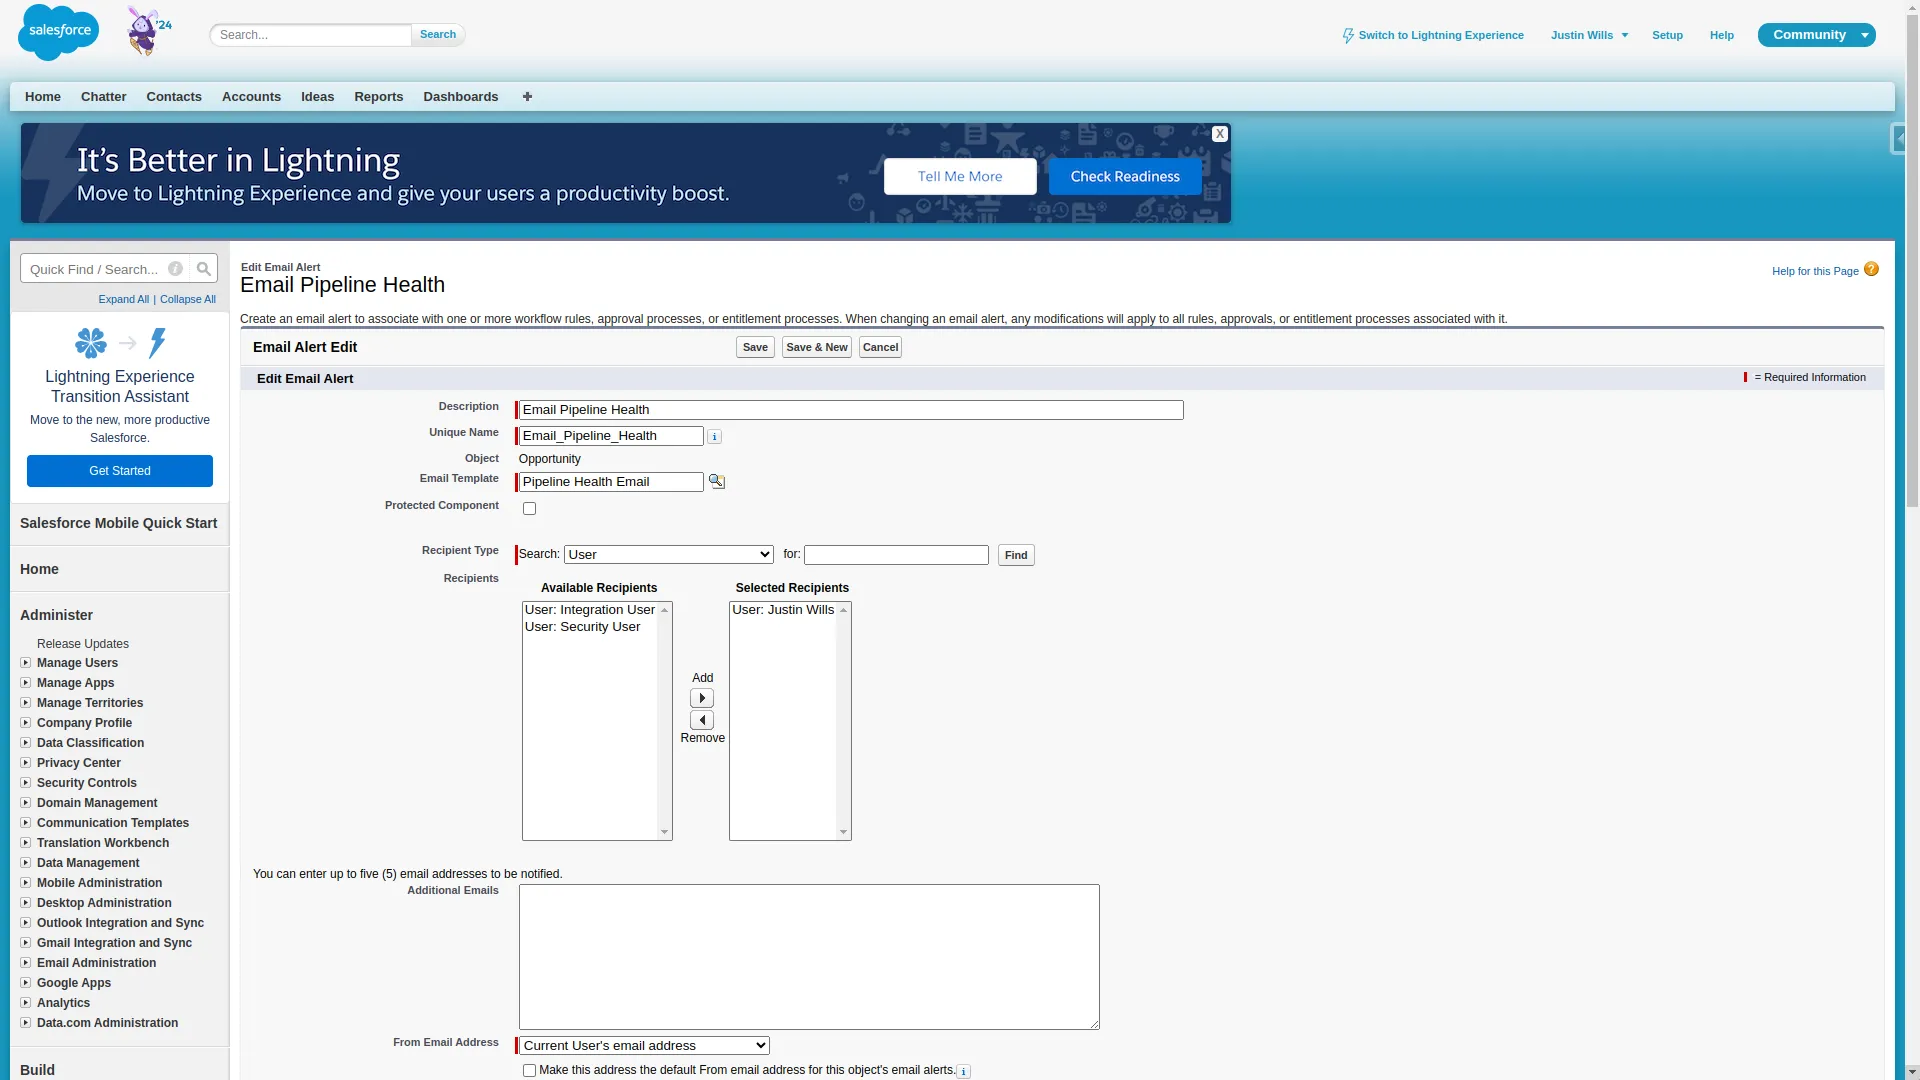Expand the Manage Territories tree node
The height and width of the screenshot is (1080, 1920).
(x=25, y=703)
